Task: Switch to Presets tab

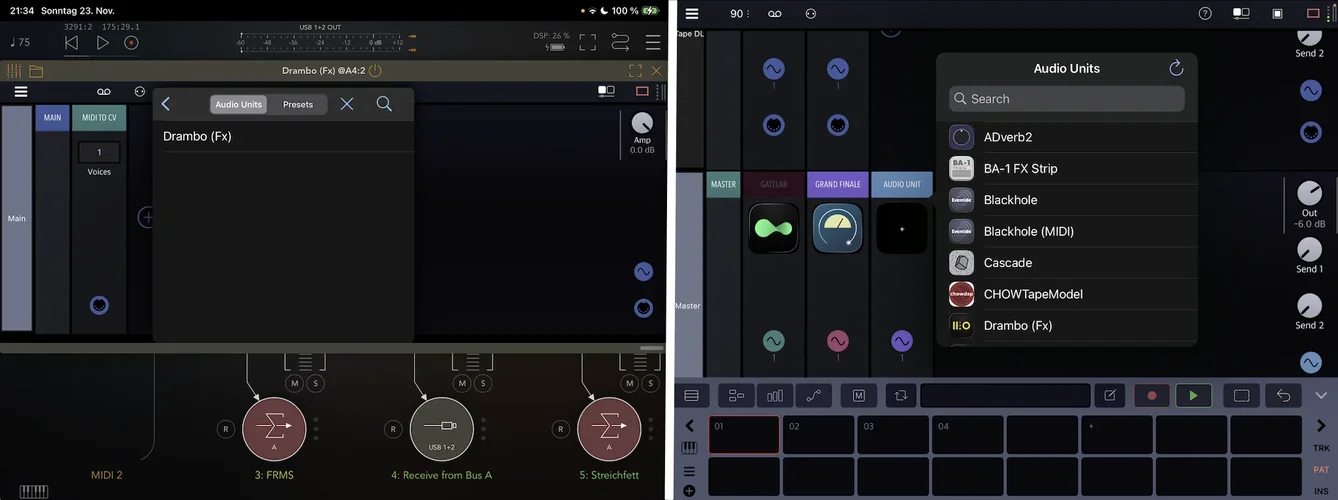Action: pos(298,104)
